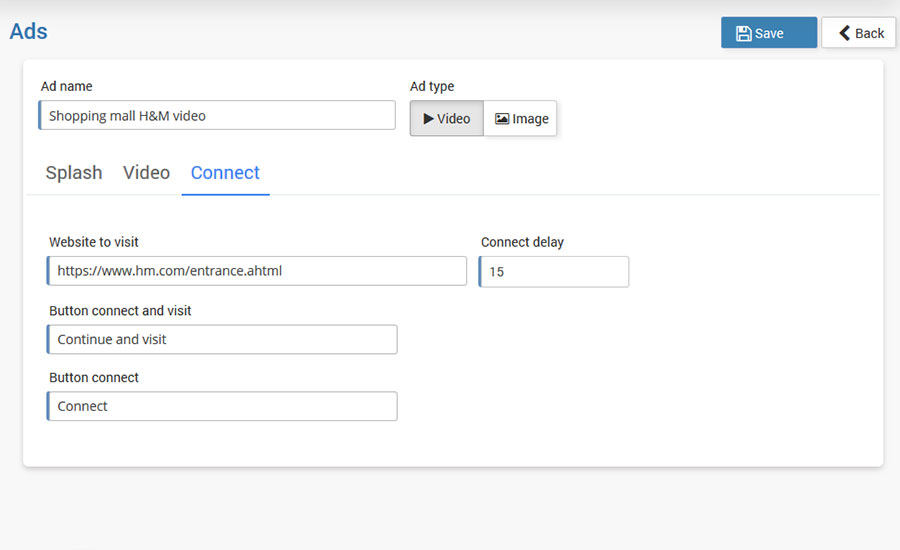Select Image ad type

point(521,118)
